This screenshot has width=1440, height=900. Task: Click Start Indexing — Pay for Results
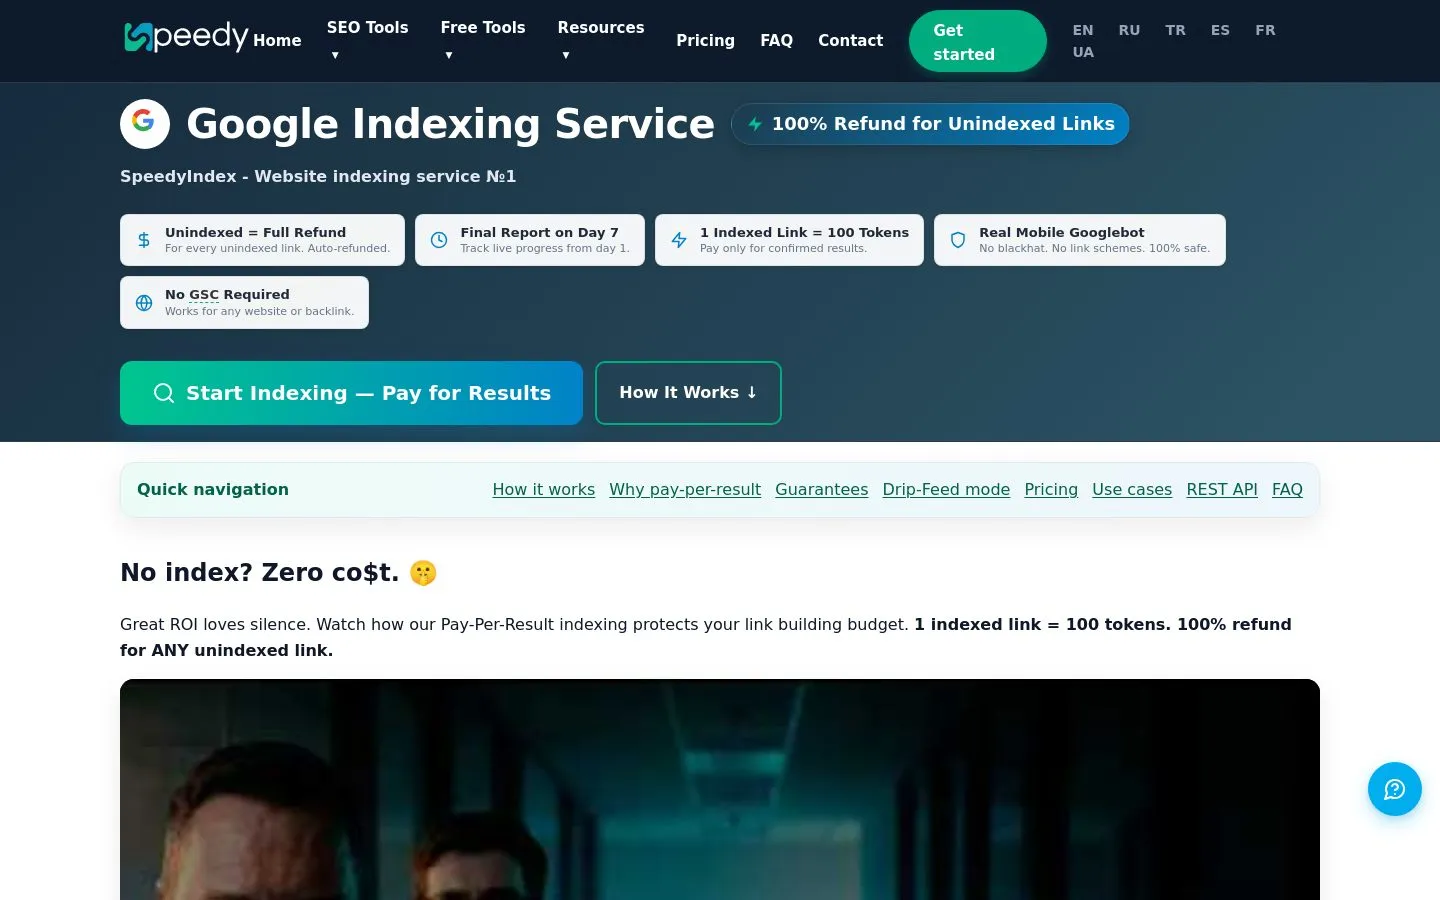click(351, 393)
